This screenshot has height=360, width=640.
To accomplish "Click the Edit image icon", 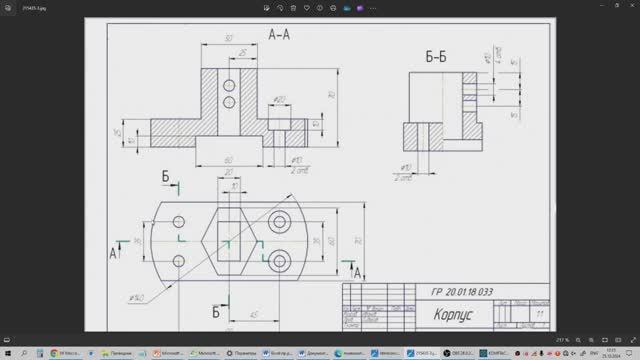I will point(267,8).
